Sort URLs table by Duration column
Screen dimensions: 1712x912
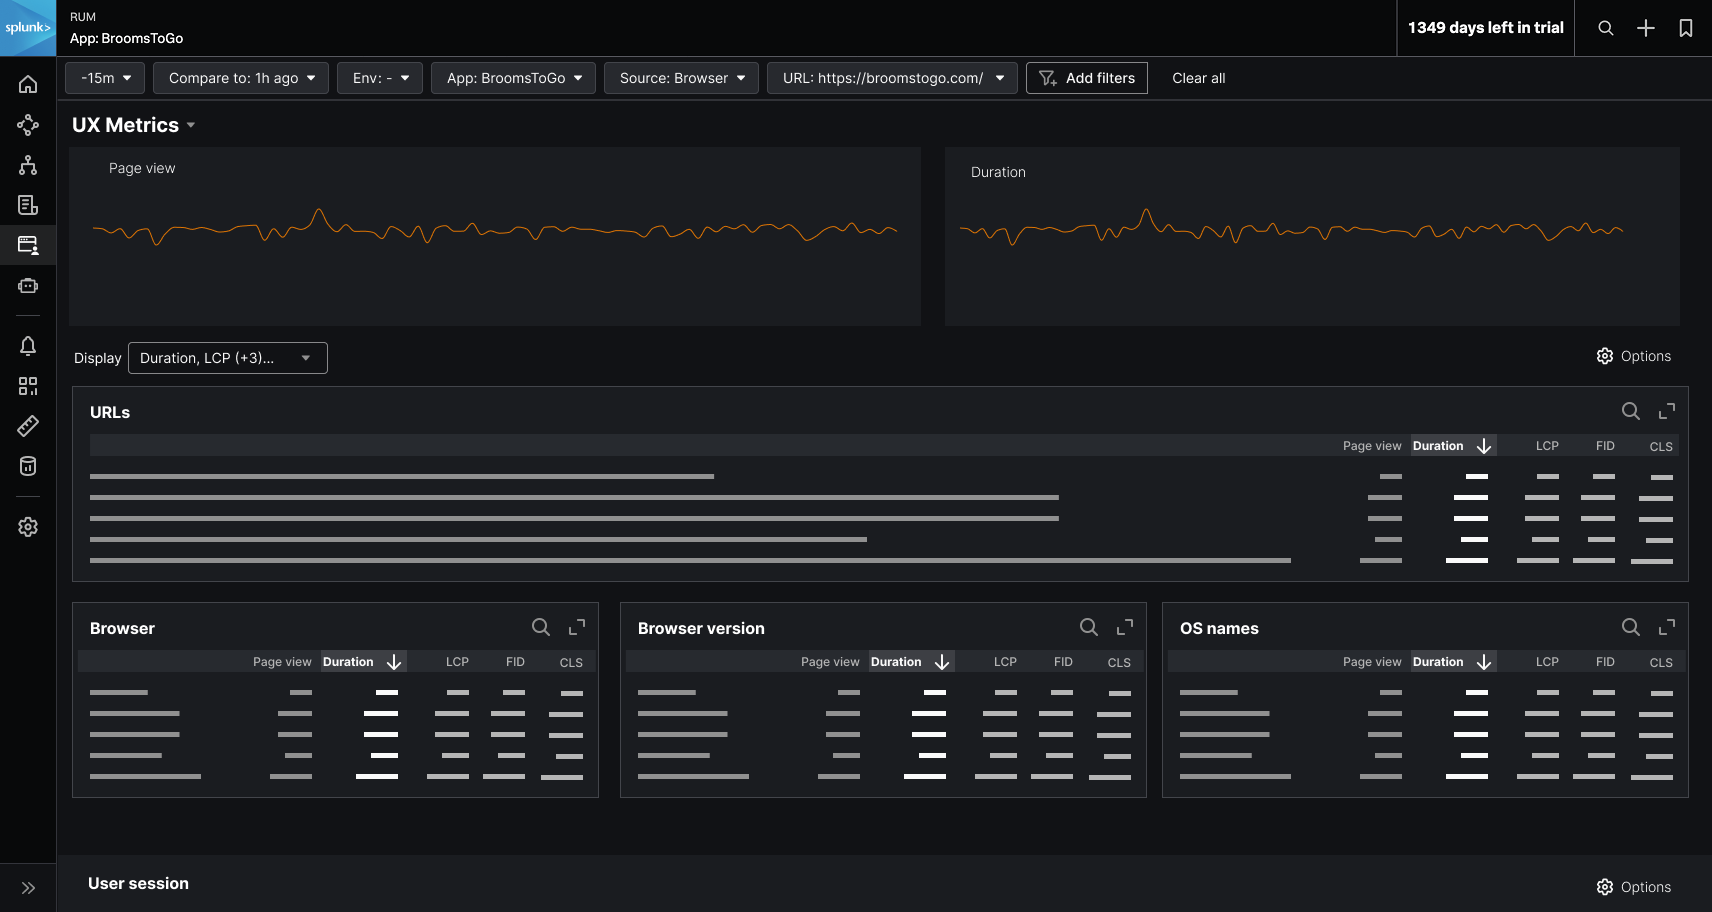1452,446
